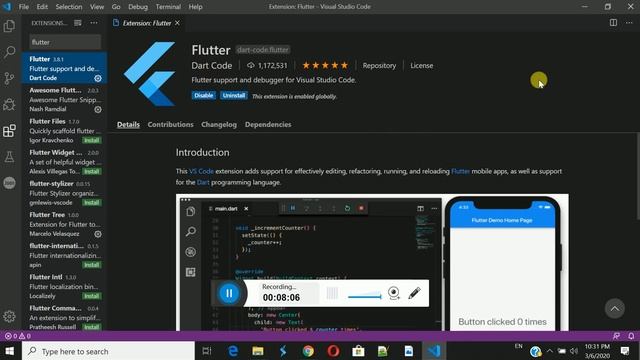This screenshot has width=640, height=360.
Task: Switch to the Details tab
Action: (128, 124)
